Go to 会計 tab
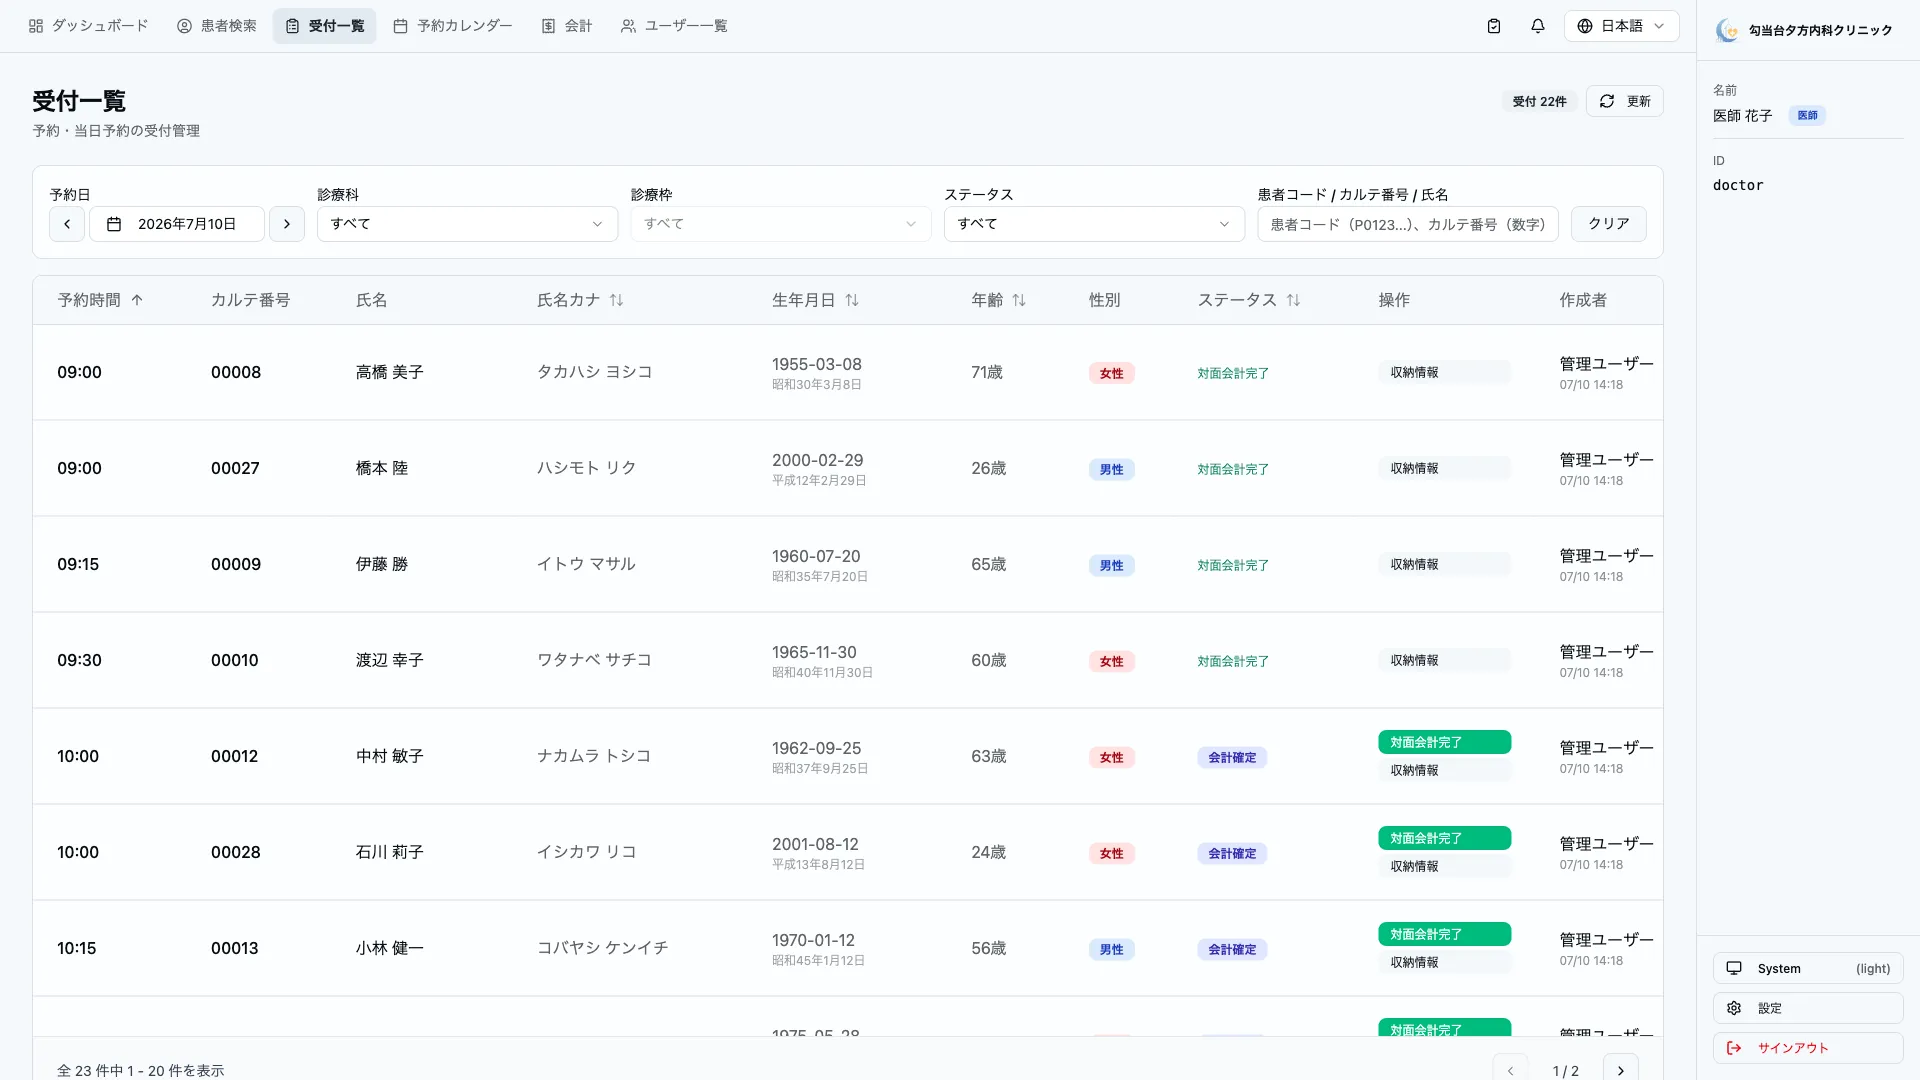 (567, 26)
